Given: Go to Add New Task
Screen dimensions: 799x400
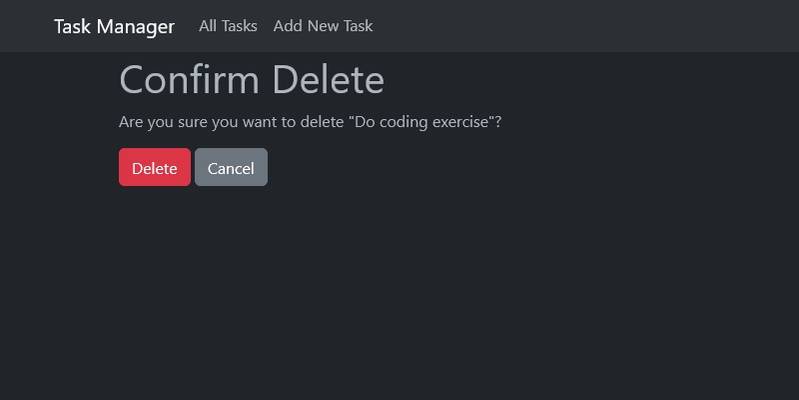Looking at the screenshot, I should pyautogui.click(x=323, y=26).
